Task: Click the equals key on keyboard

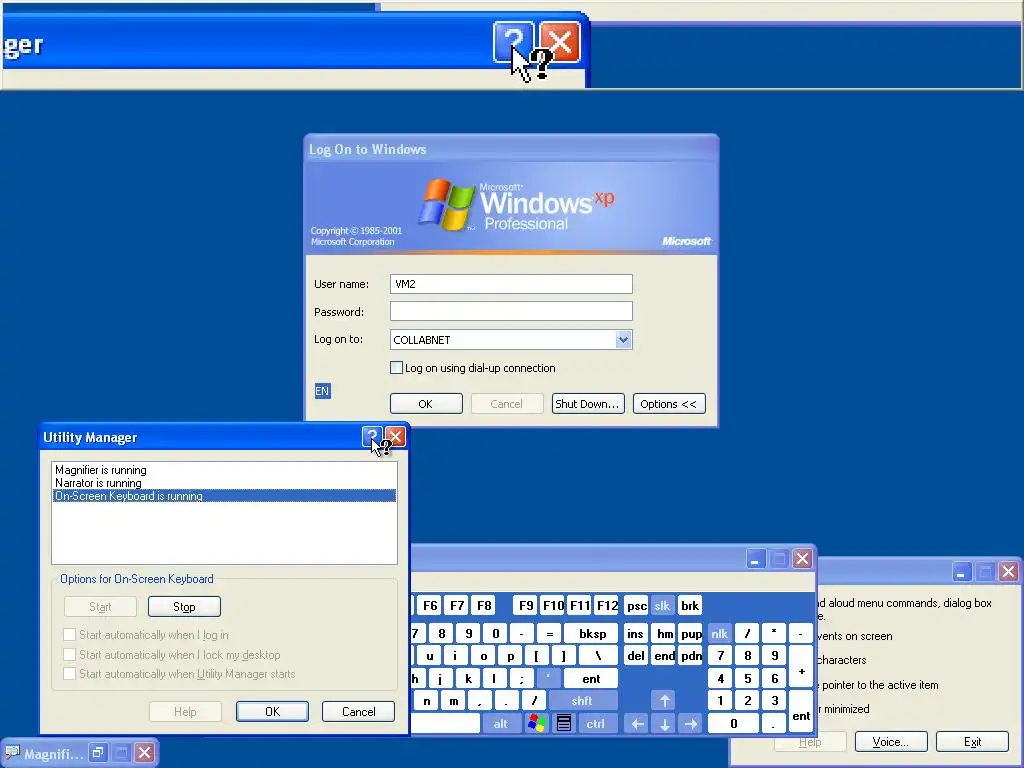Action: click(549, 633)
